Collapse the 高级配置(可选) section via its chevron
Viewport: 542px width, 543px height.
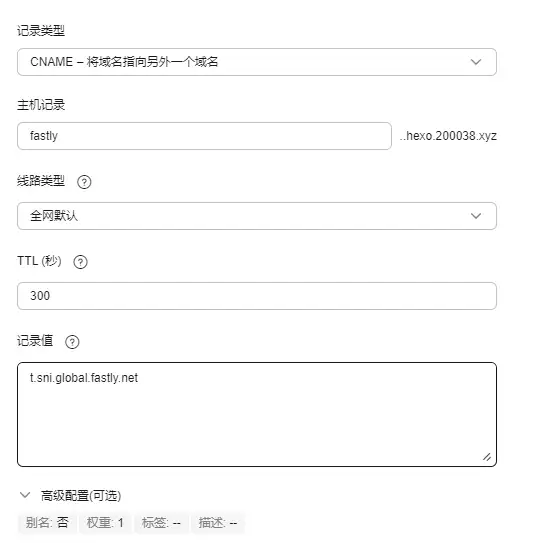point(25,495)
